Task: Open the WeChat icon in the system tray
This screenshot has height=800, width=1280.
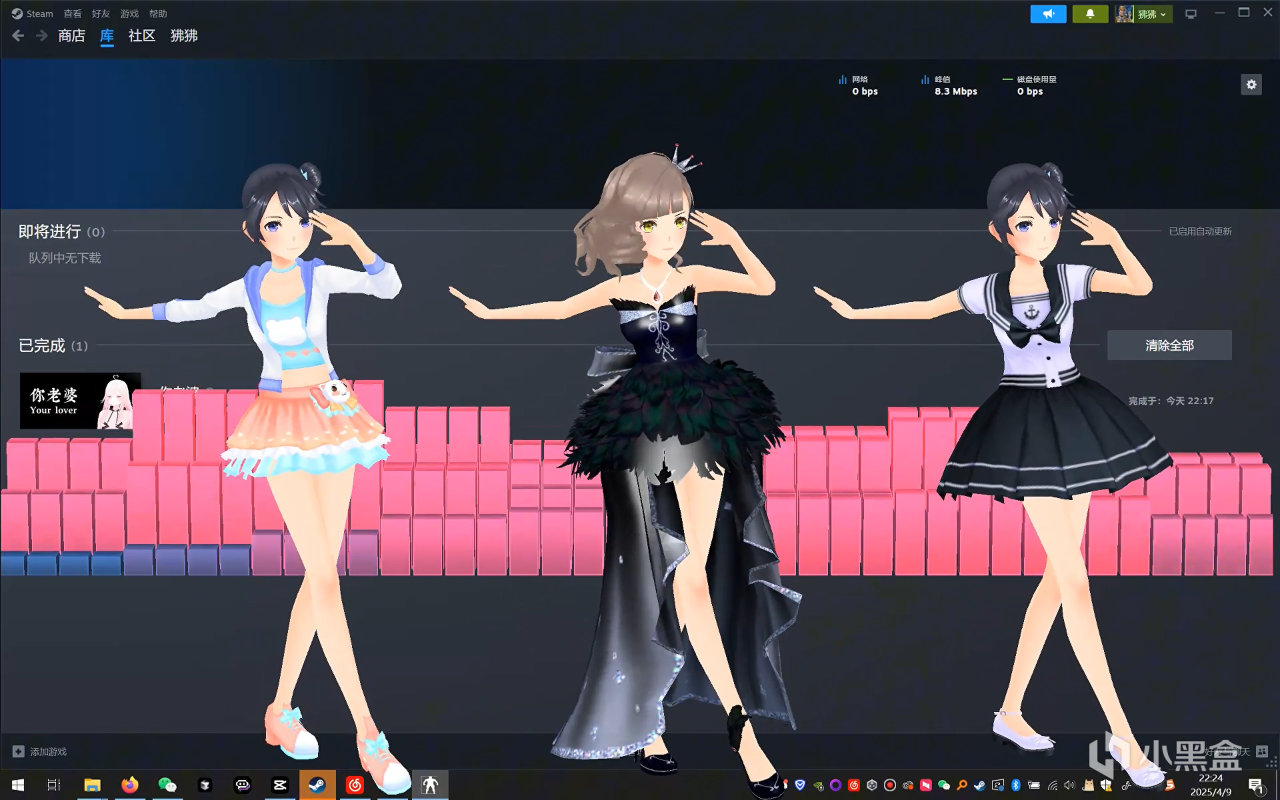Action: coord(943,785)
